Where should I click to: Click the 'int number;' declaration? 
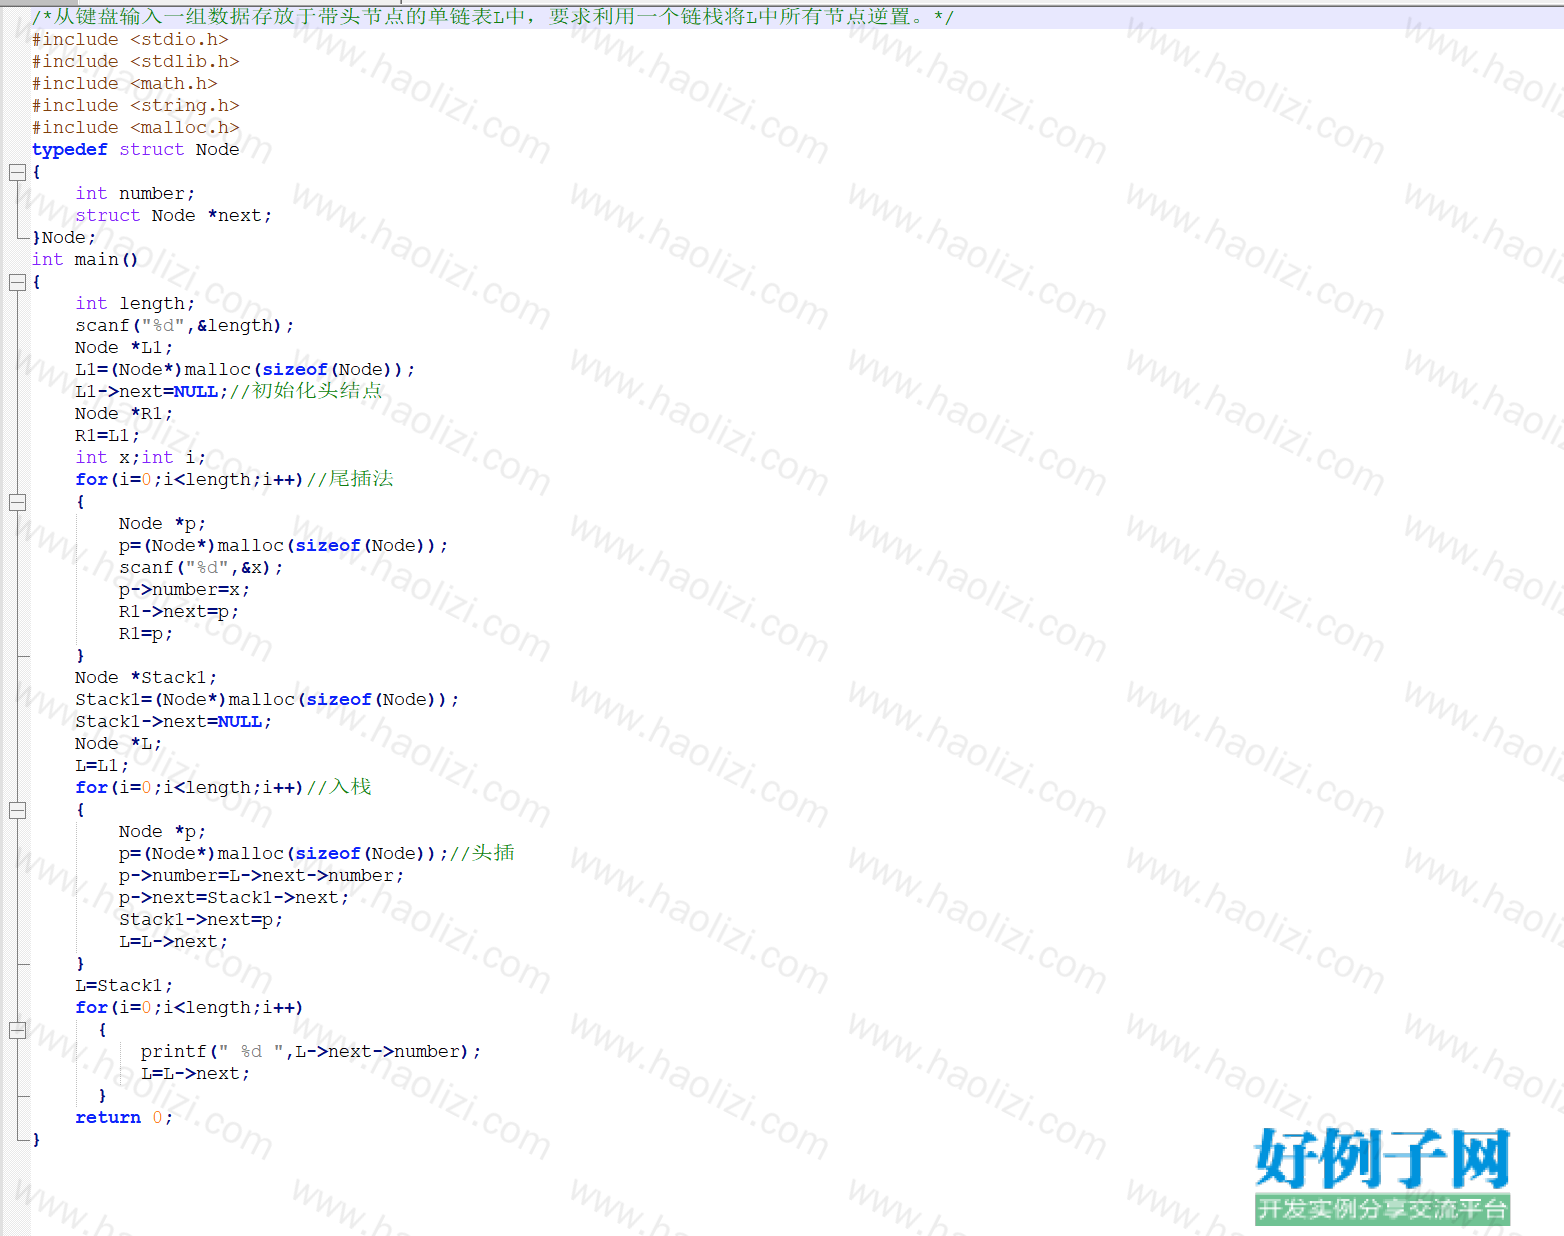[x=135, y=194]
